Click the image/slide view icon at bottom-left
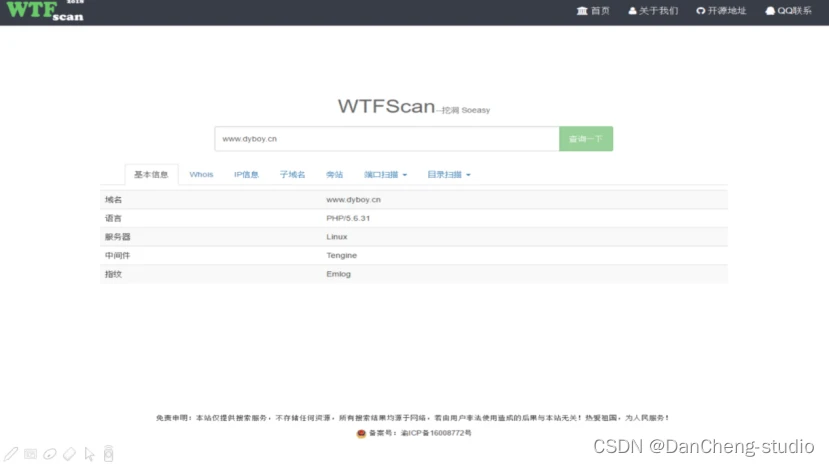The height and width of the screenshot is (466, 829). pyautogui.click(x=30, y=454)
